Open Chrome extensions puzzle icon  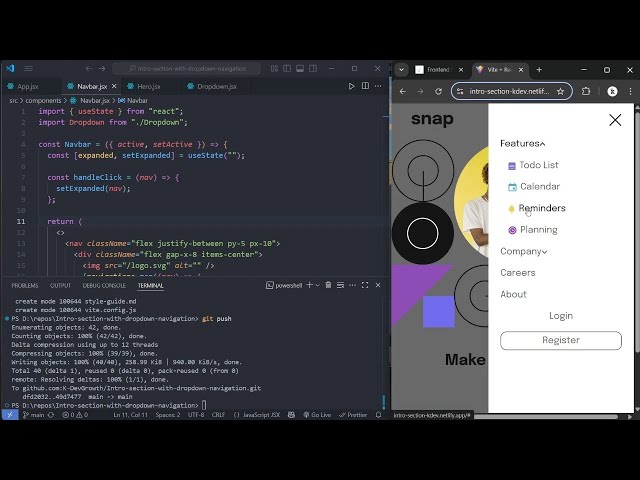pos(586,91)
